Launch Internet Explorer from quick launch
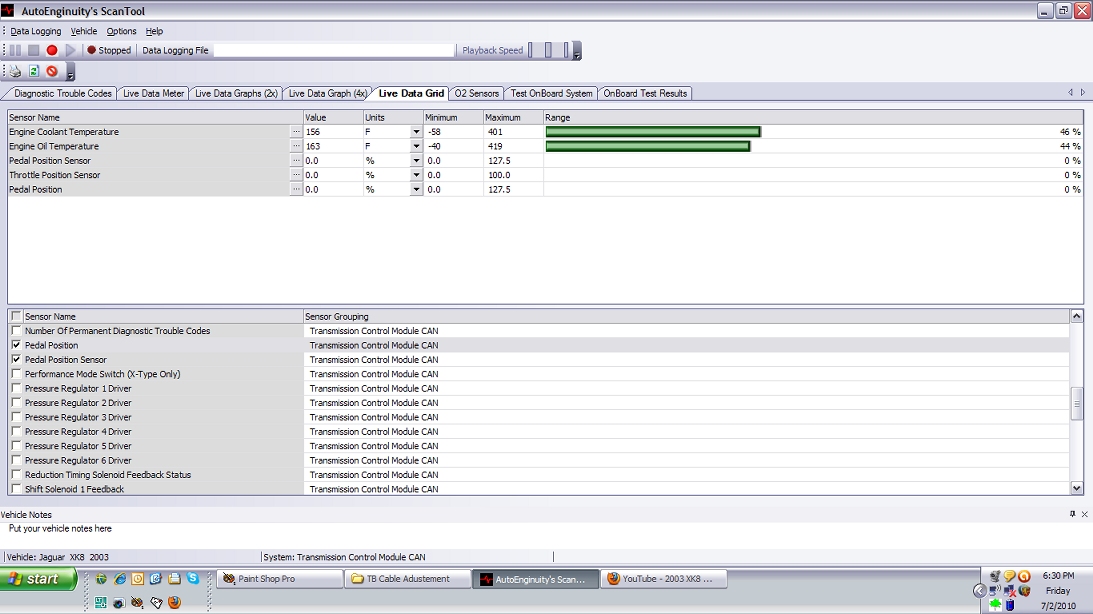This screenshot has width=1093, height=614. (120, 578)
